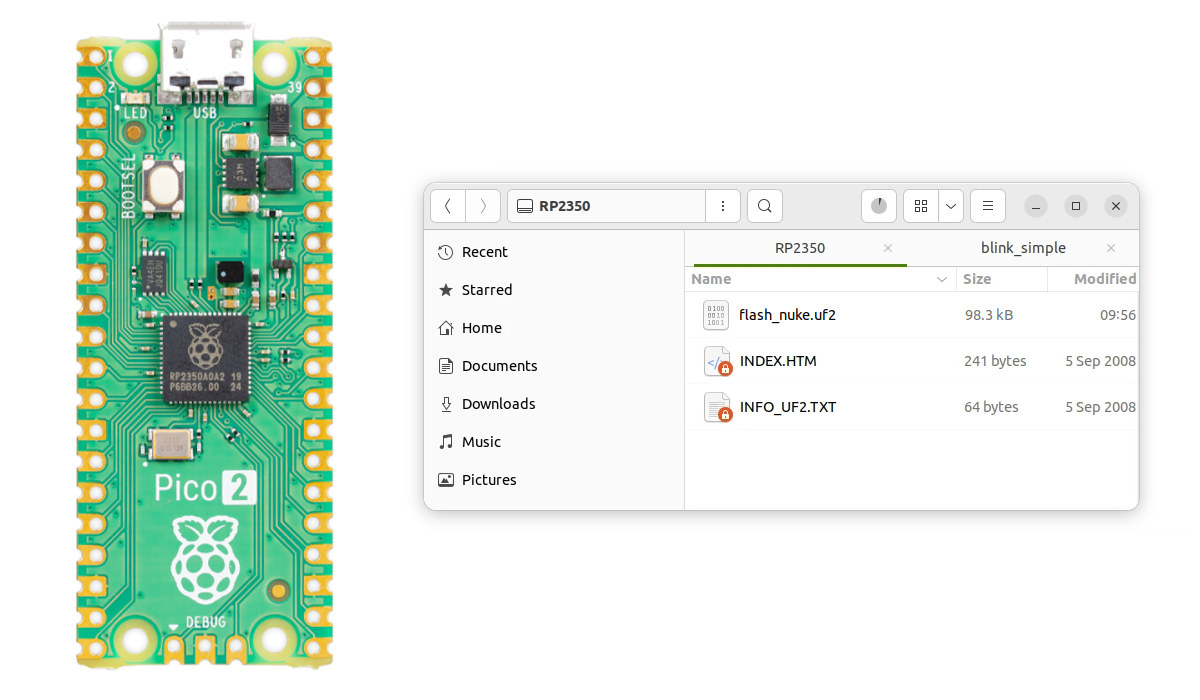Click the 09:56 modified time
1200x700 pixels.
[1118, 315]
